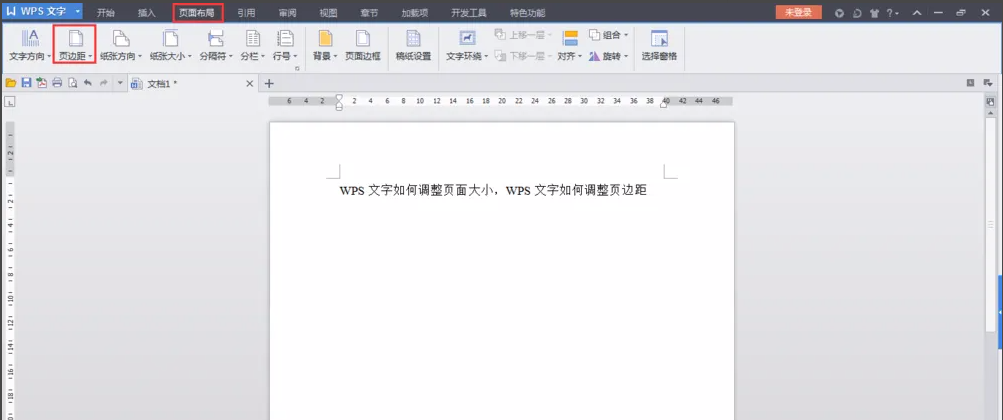
Task: Switch to the 开发工具 (Developer) tab
Action: [469, 13]
